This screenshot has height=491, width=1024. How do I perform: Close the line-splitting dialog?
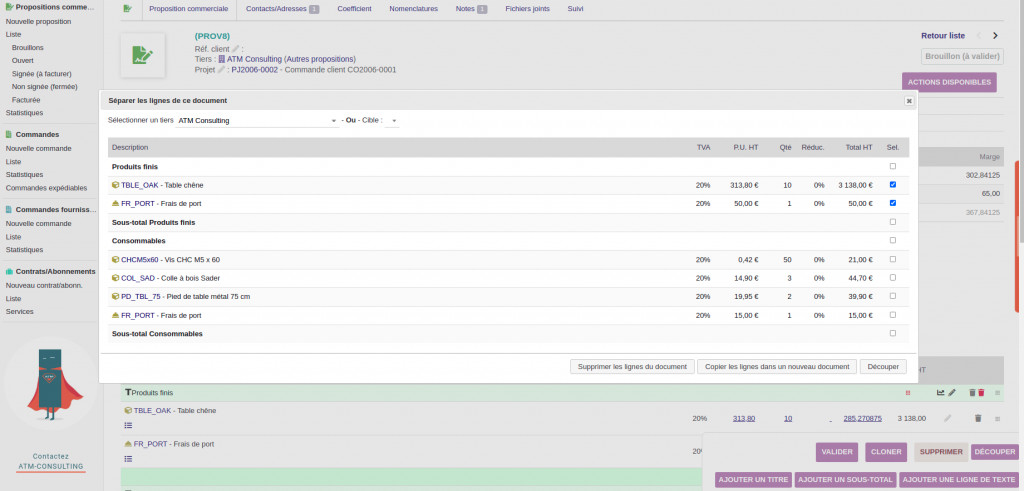[x=909, y=101]
